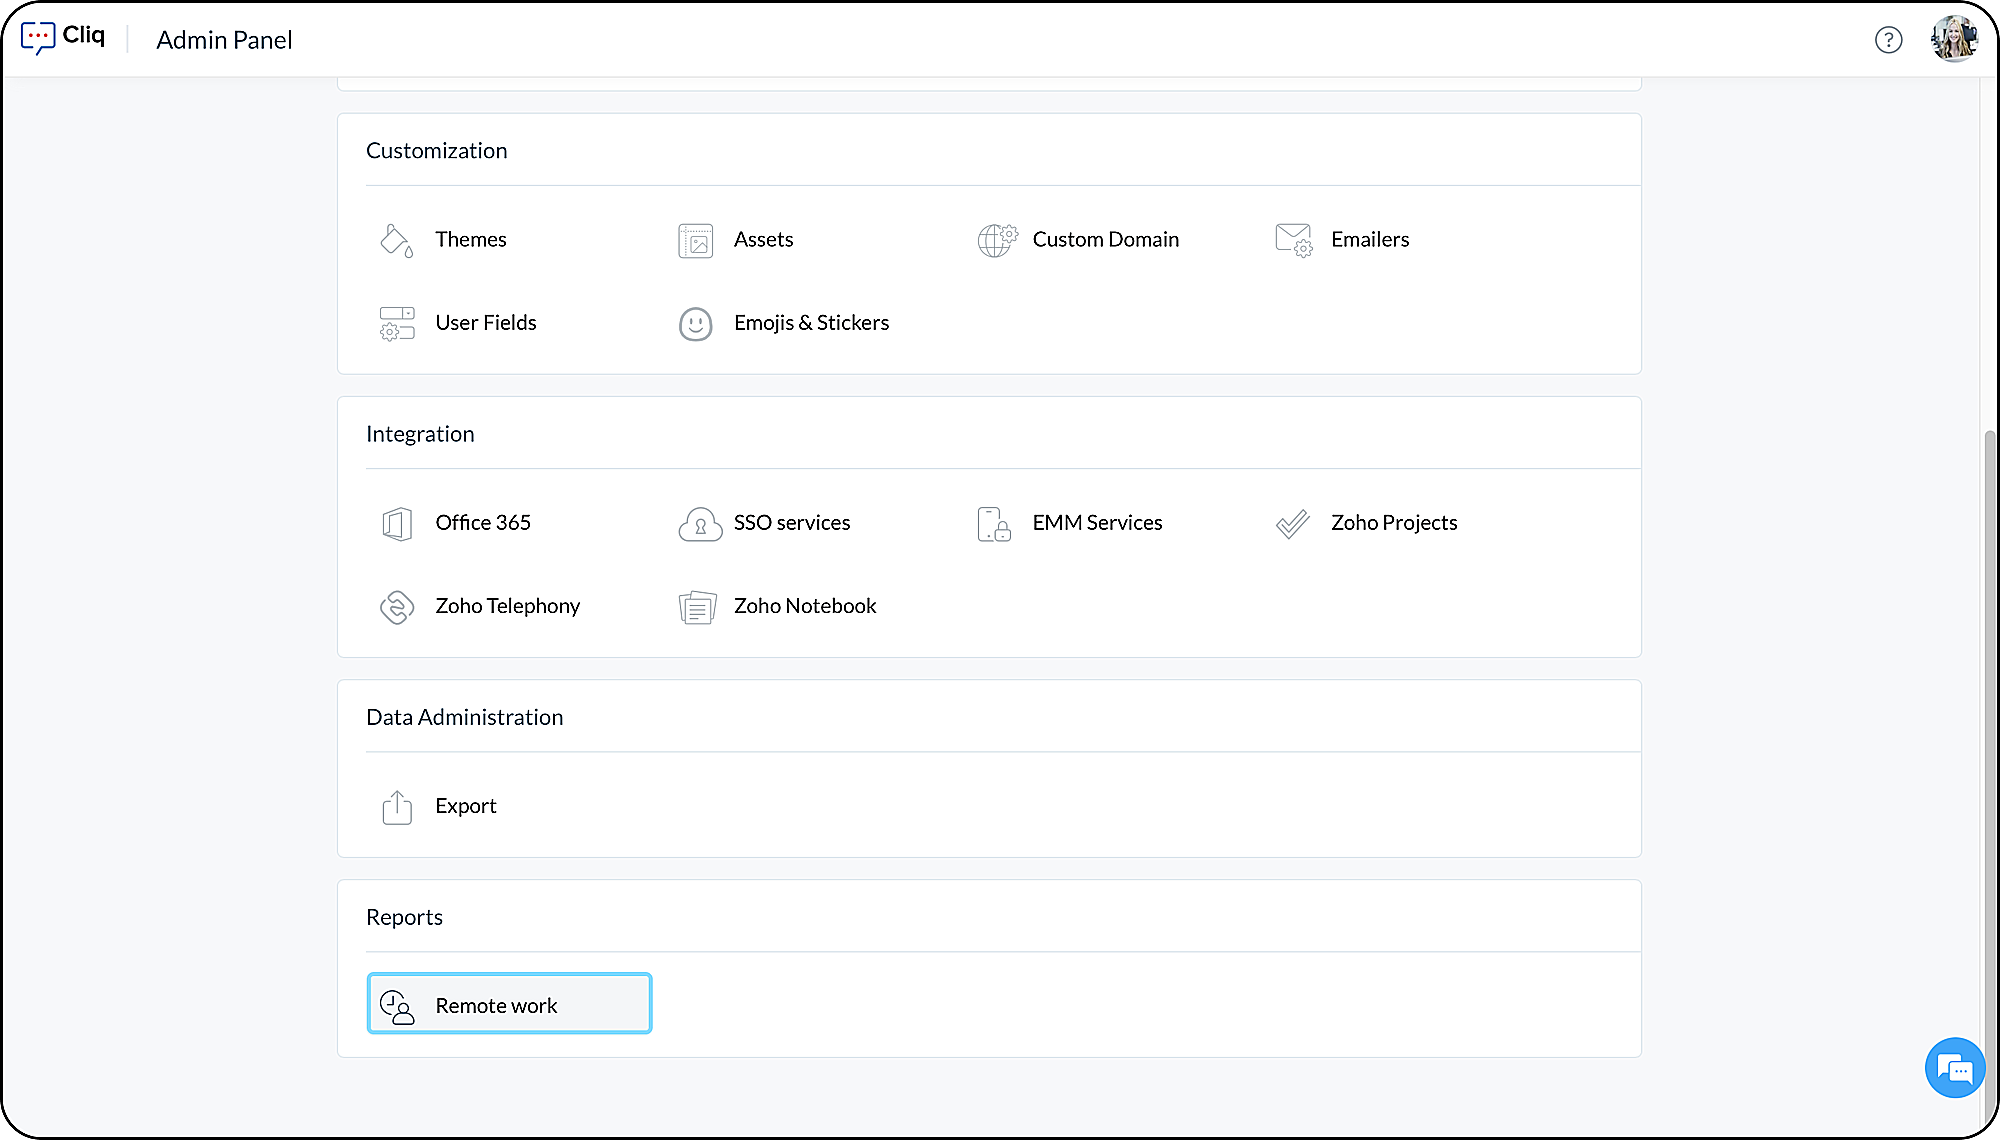The width and height of the screenshot is (2000, 1140).
Task: Click the Office 365 icon
Action: (x=396, y=523)
